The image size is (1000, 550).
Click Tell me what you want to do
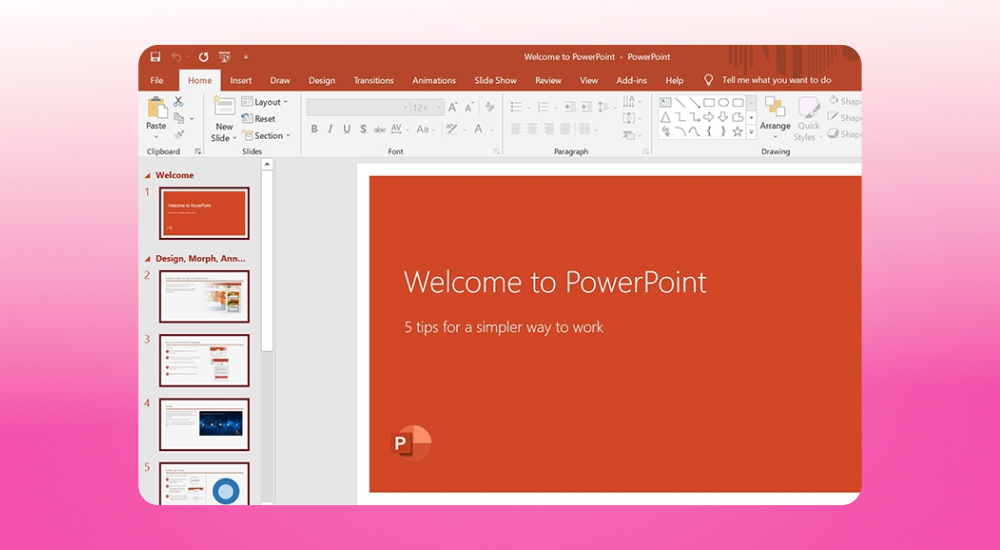(x=776, y=80)
